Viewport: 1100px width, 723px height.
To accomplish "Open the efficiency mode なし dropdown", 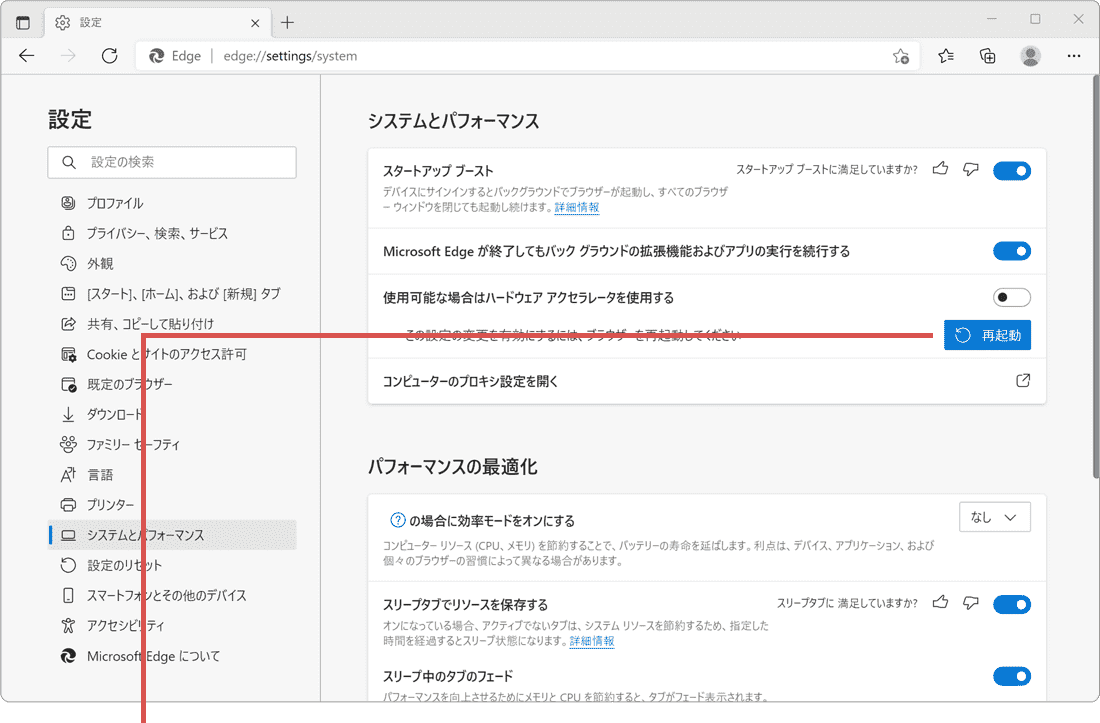I will coord(994,516).
